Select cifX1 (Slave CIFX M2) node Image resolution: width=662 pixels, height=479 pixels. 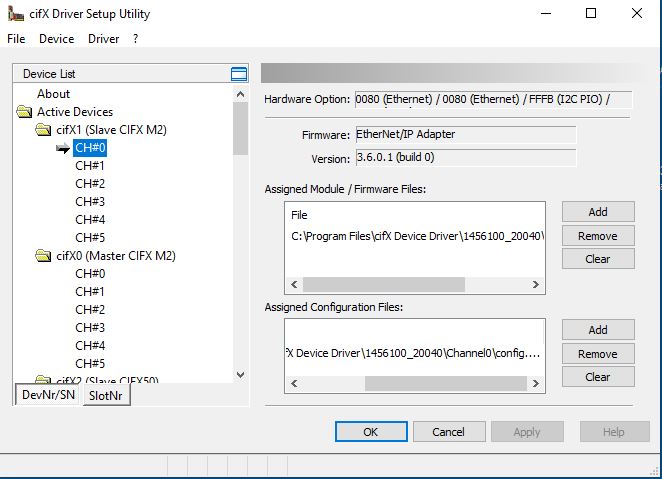111,130
